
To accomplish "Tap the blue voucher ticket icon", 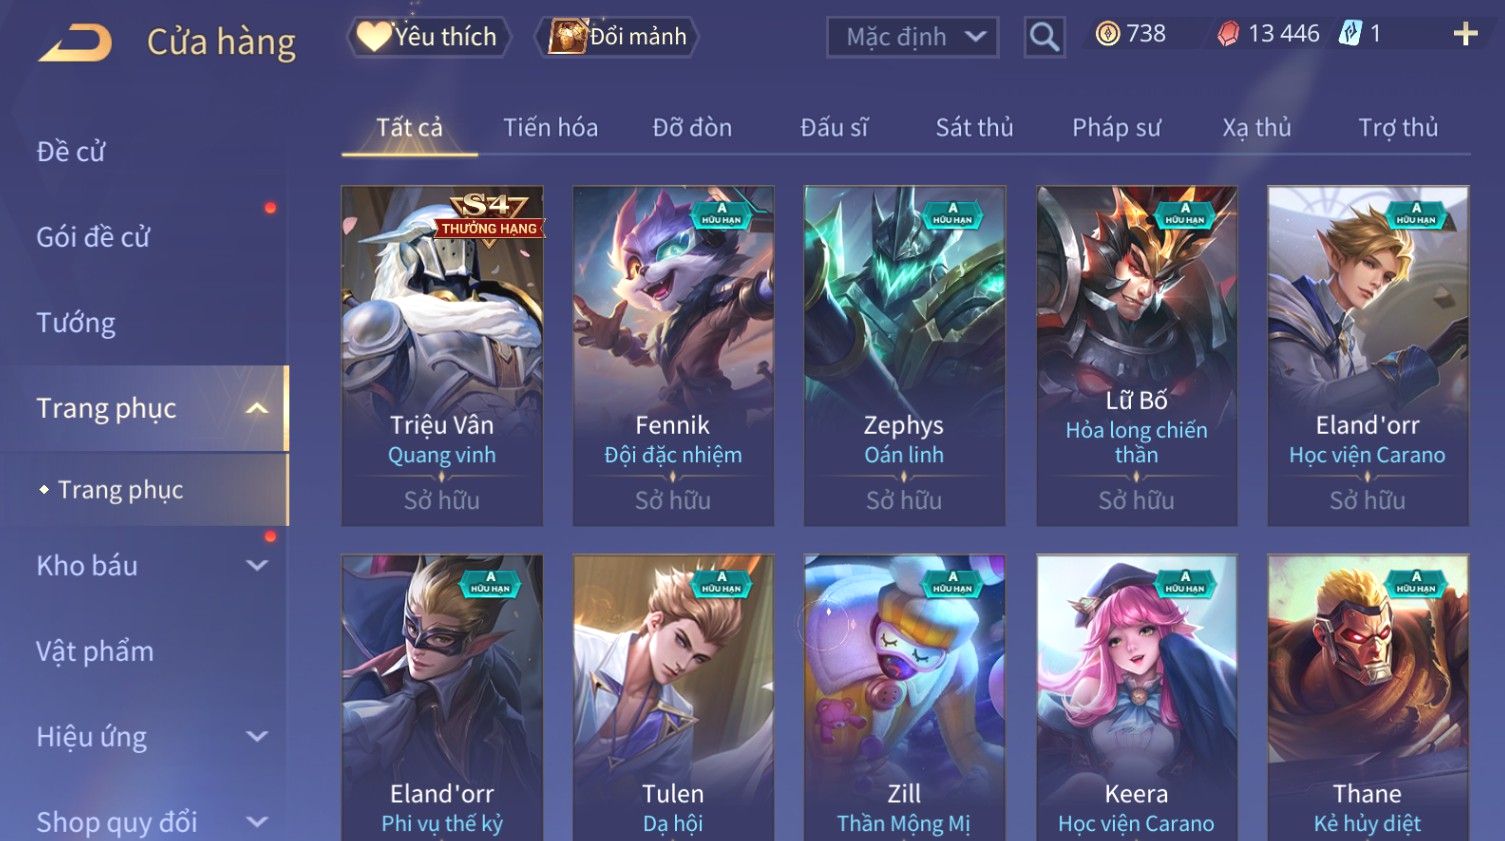I will coord(1351,34).
